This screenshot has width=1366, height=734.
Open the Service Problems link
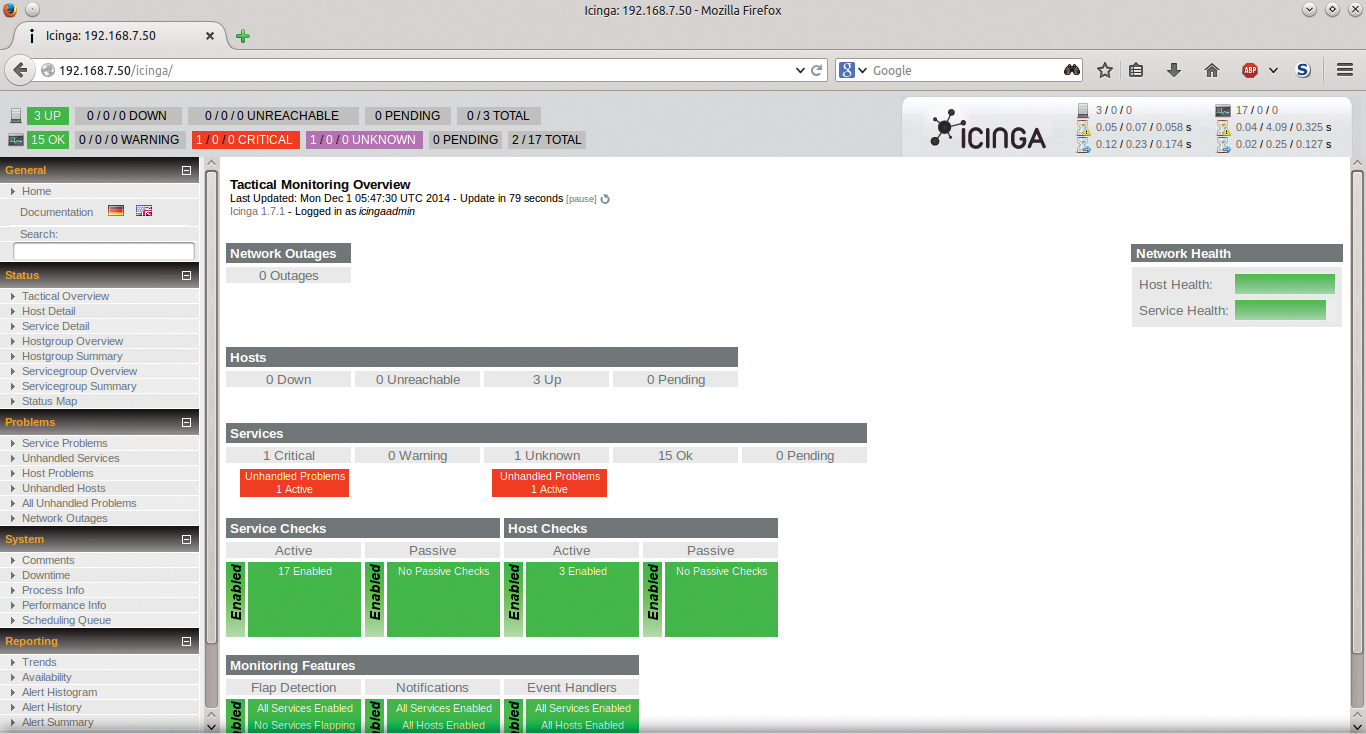coord(64,443)
